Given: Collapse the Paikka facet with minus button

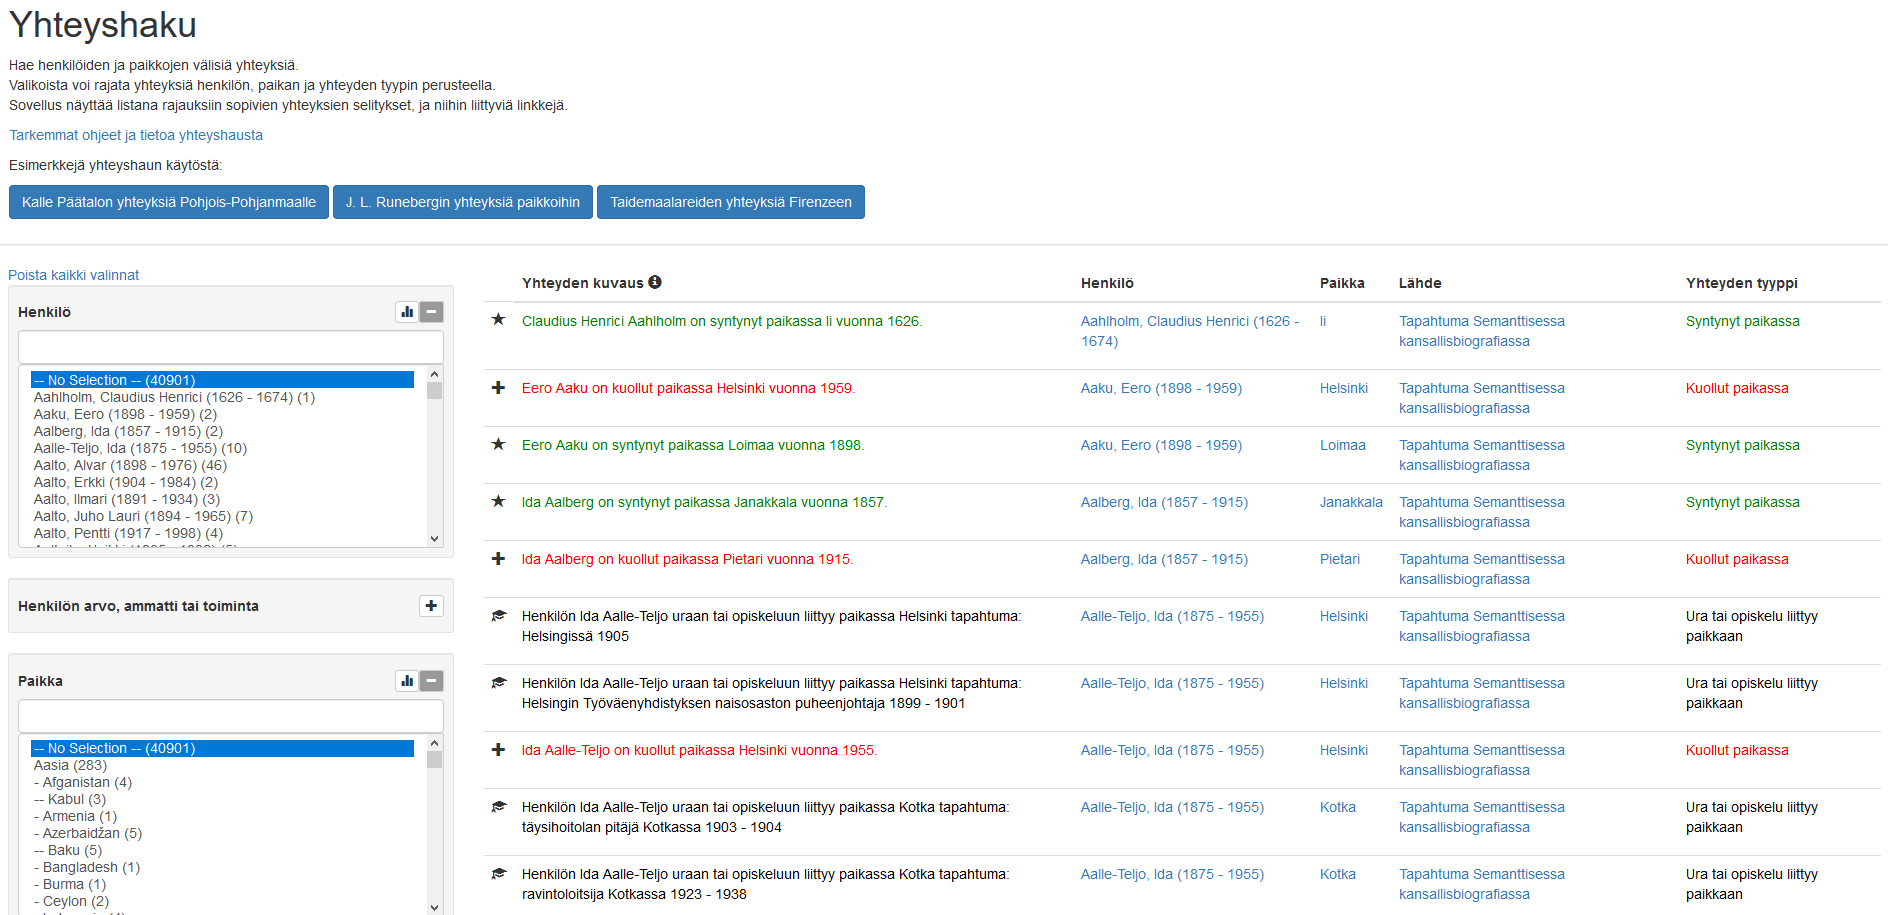Looking at the screenshot, I should [x=431, y=681].
